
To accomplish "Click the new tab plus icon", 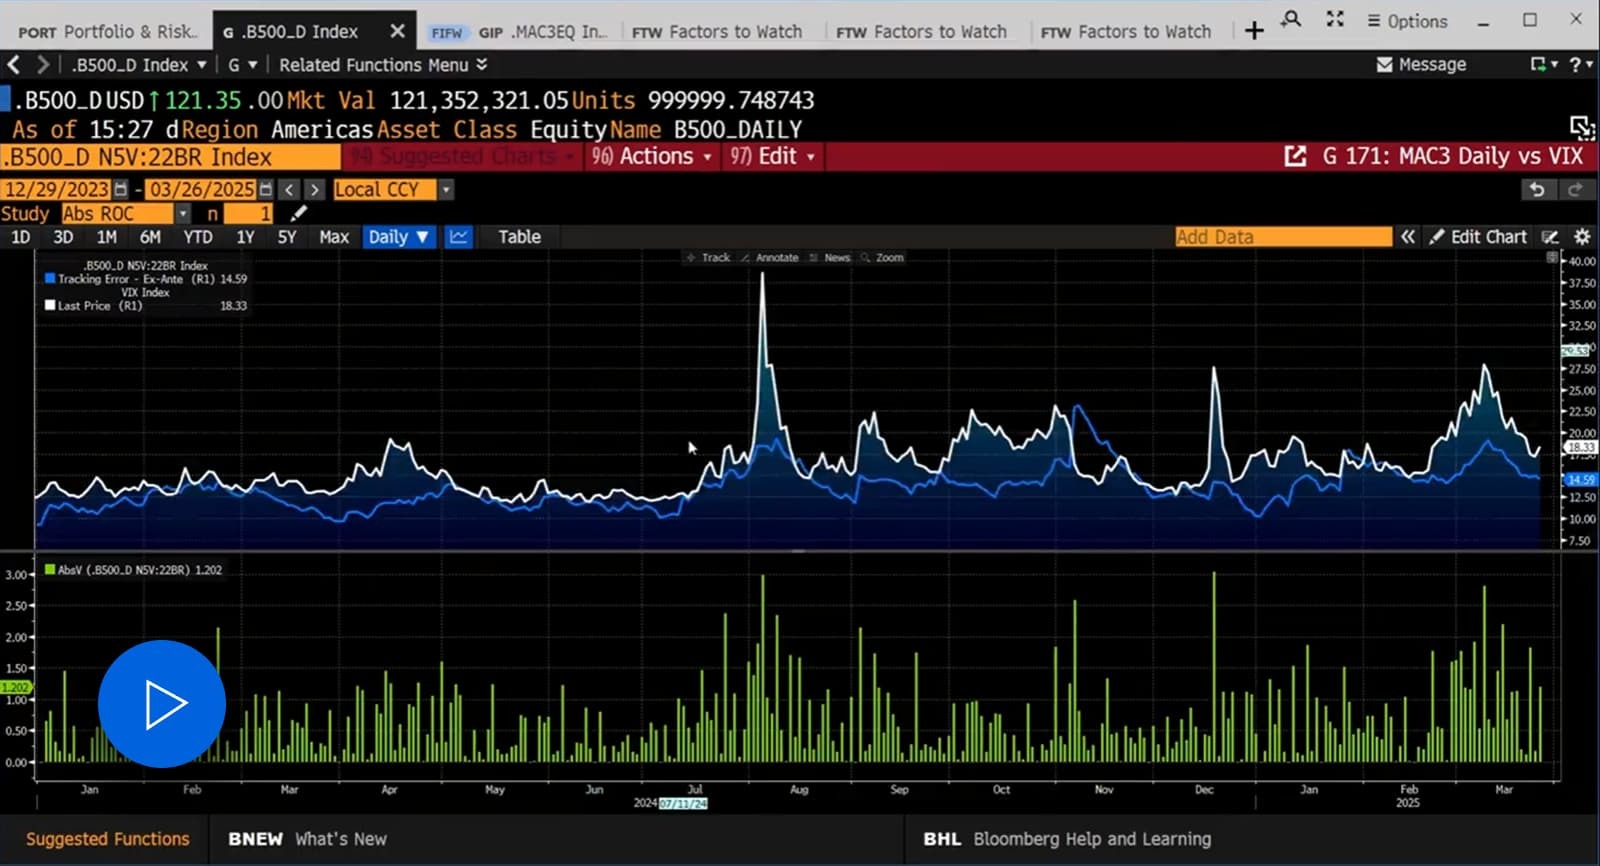I will [1254, 31].
